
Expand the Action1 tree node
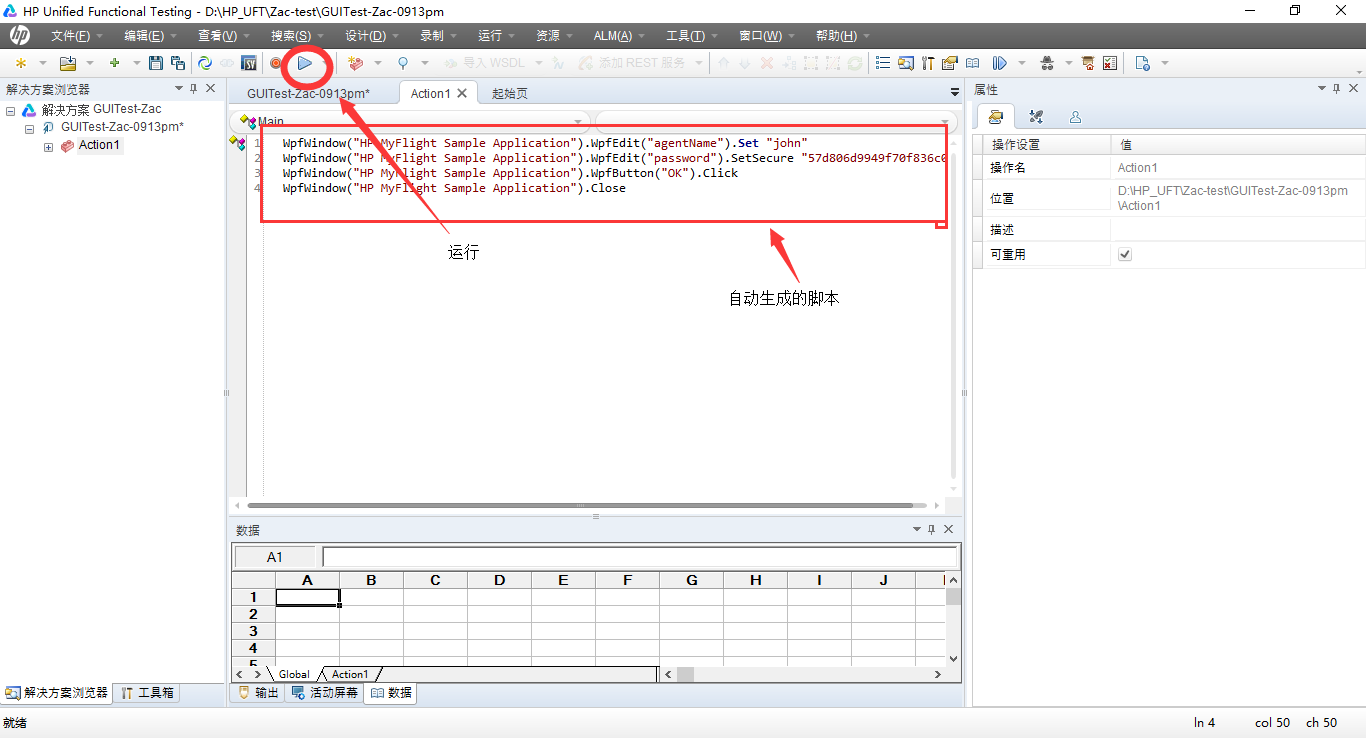click(48, 147)
